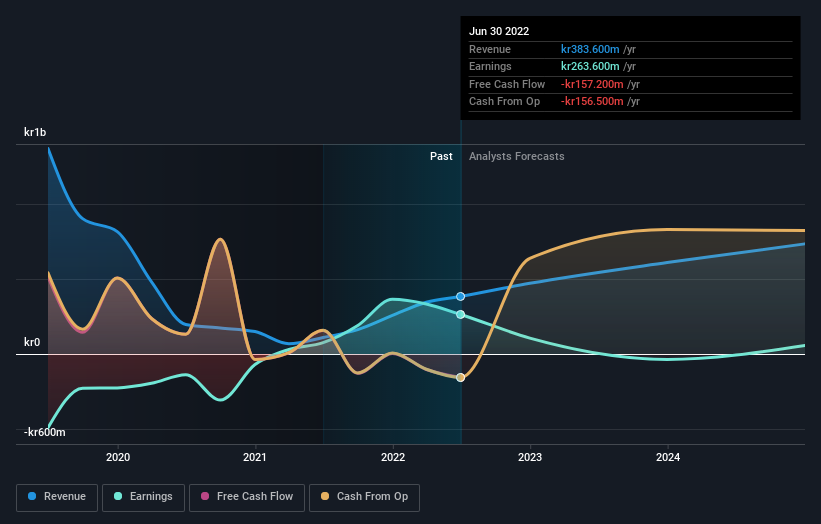Click the pink dot in Free Cash Flow legend
The image size is (821, 524).
[205, 496]
